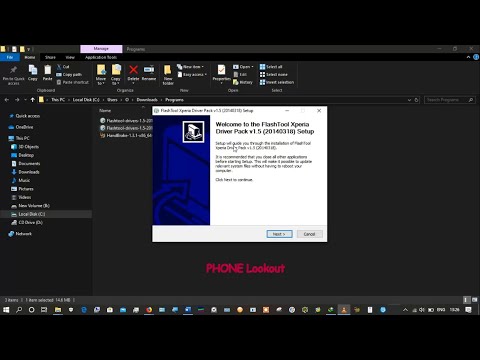
Task: Choose Copy path in the ribbon
Action: point(69,74)
